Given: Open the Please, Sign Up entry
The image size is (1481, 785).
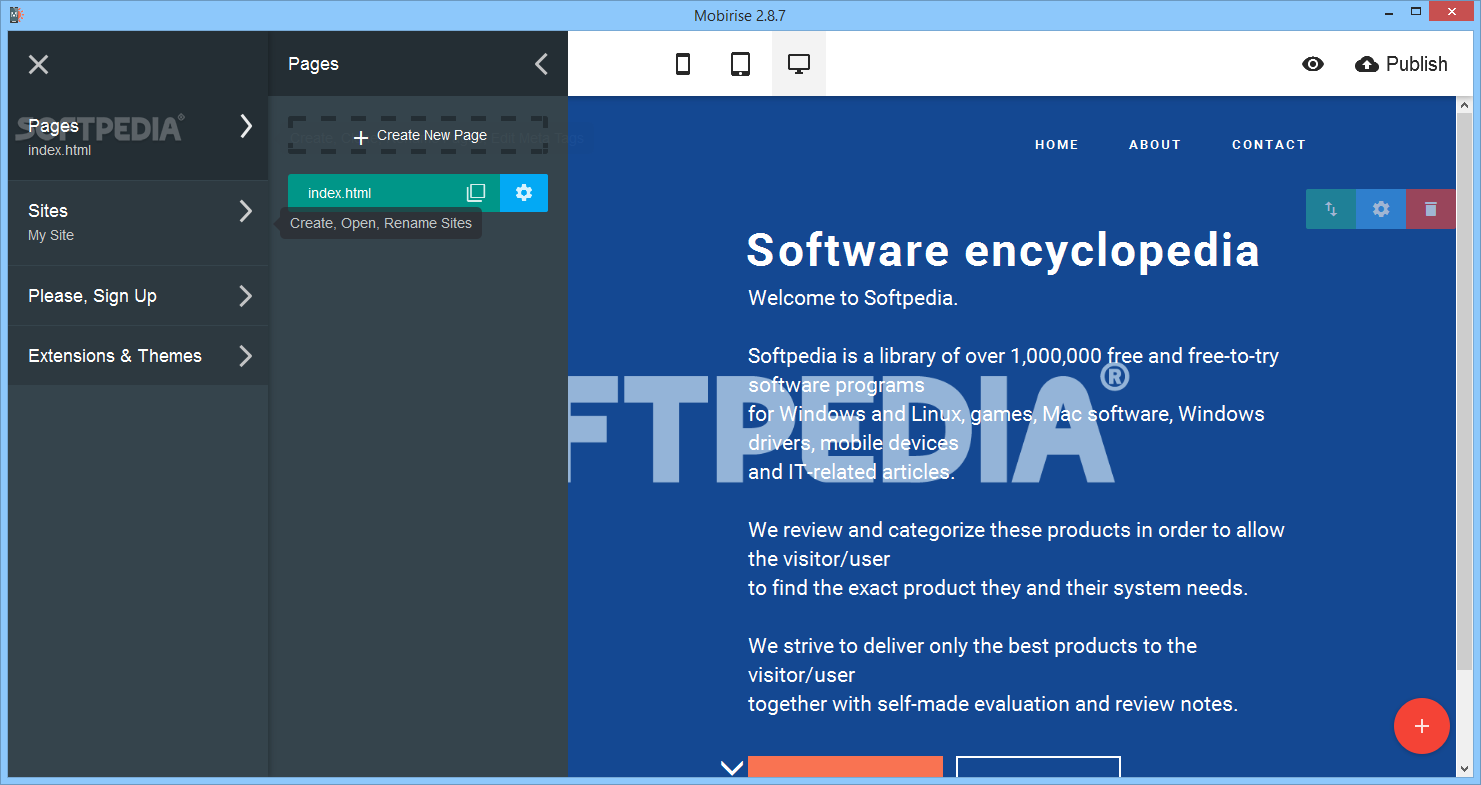Looking at the screenshot, I should 138,296.
